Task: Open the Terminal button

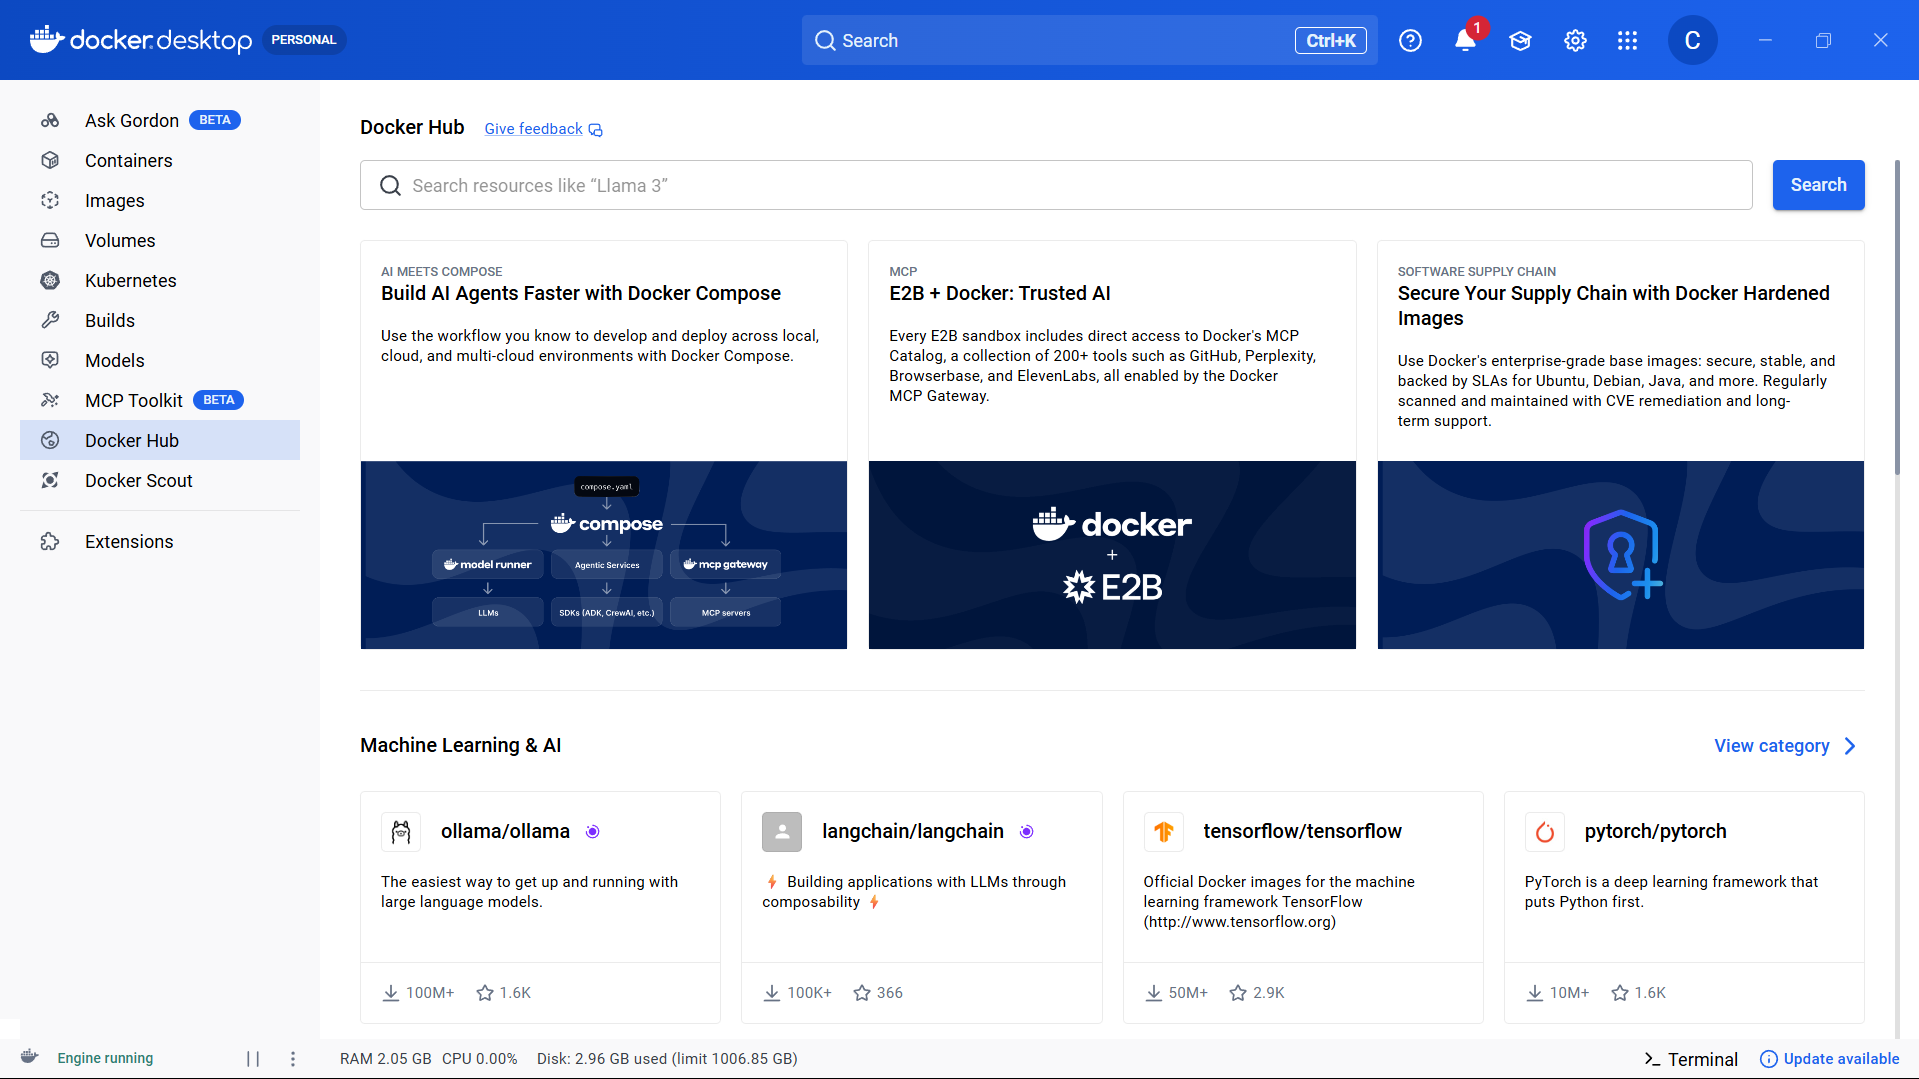Action: pos(1691,1059)
